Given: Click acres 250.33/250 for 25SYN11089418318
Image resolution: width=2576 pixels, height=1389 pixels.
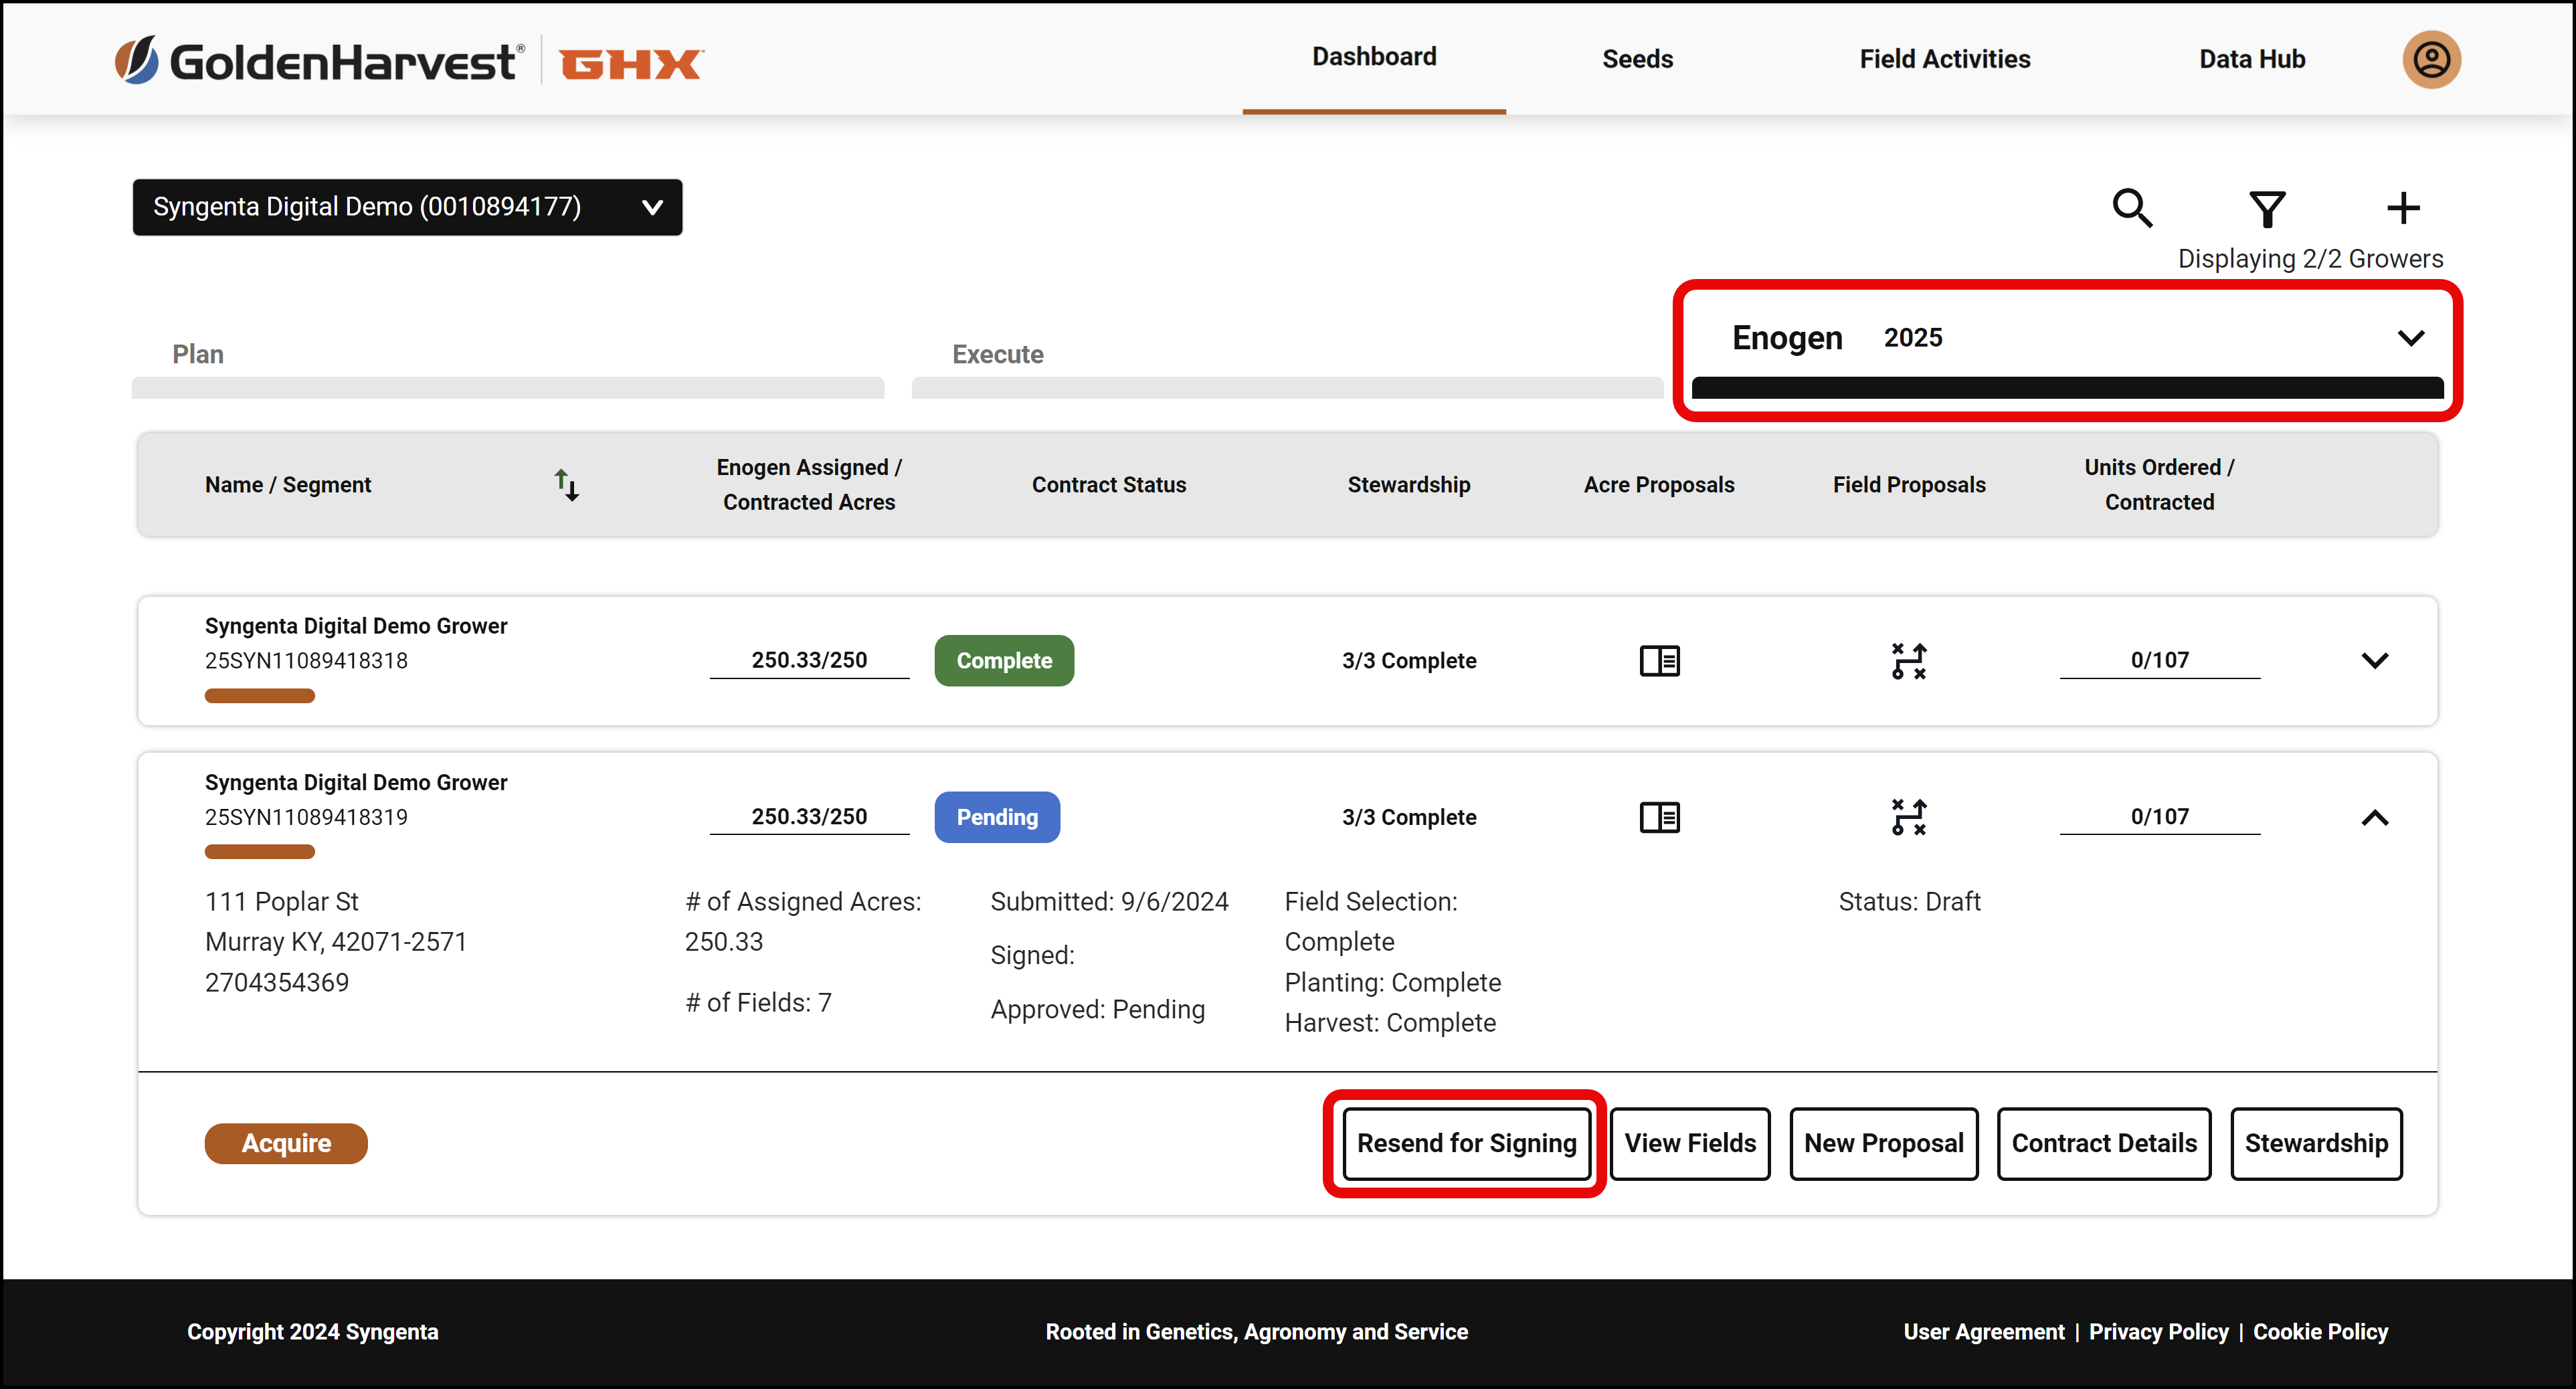Looking at the screenshot, I should pyautogui.click(x=809, y=660).
